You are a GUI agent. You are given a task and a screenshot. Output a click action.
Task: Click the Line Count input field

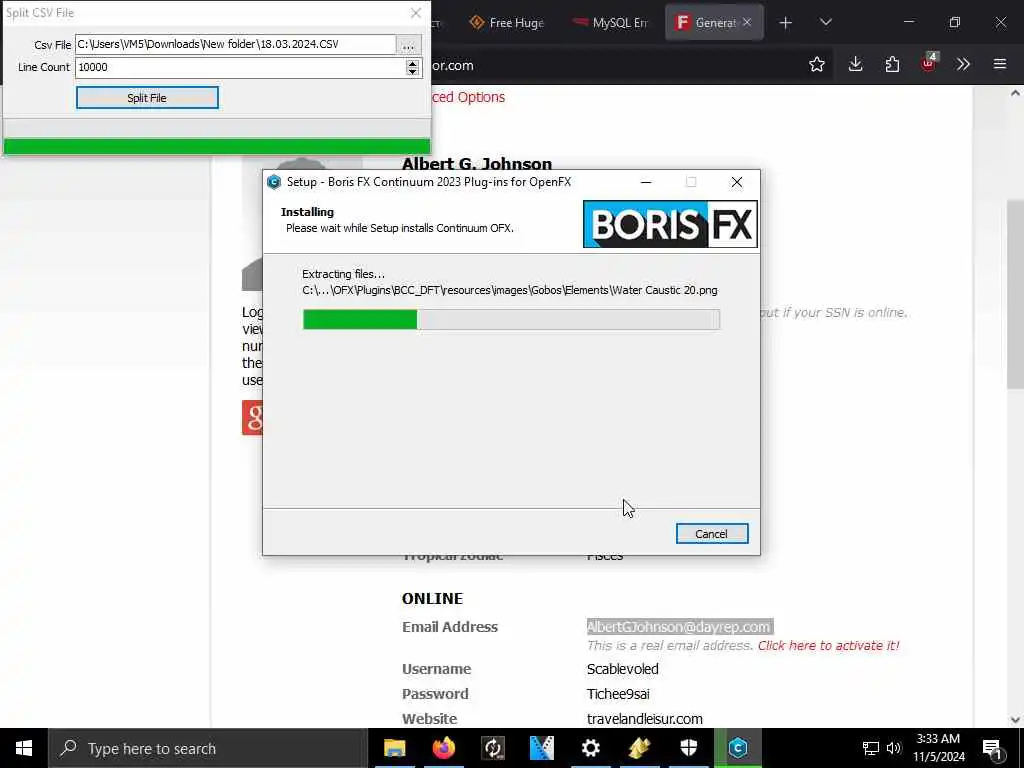240,67
